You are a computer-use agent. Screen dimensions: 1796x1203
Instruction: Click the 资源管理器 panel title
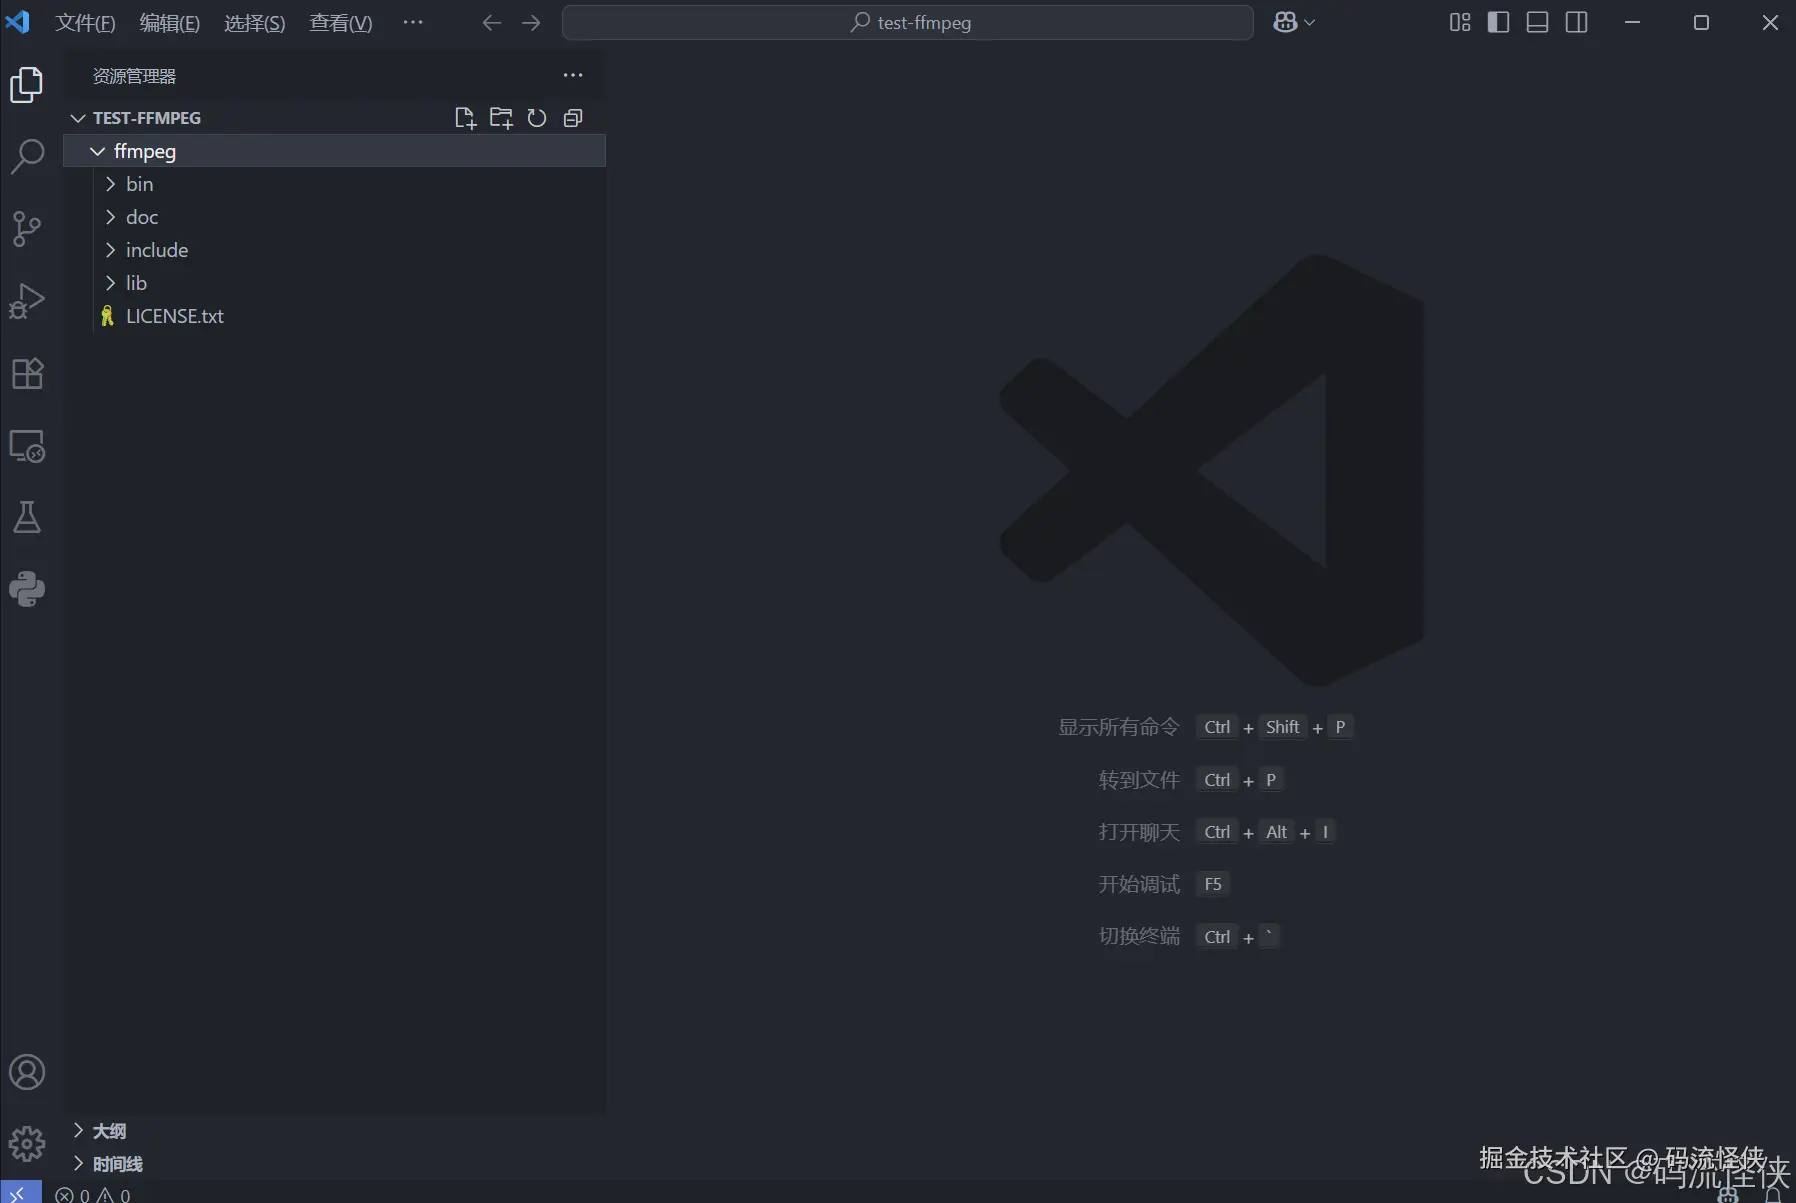tap(134, 76)
